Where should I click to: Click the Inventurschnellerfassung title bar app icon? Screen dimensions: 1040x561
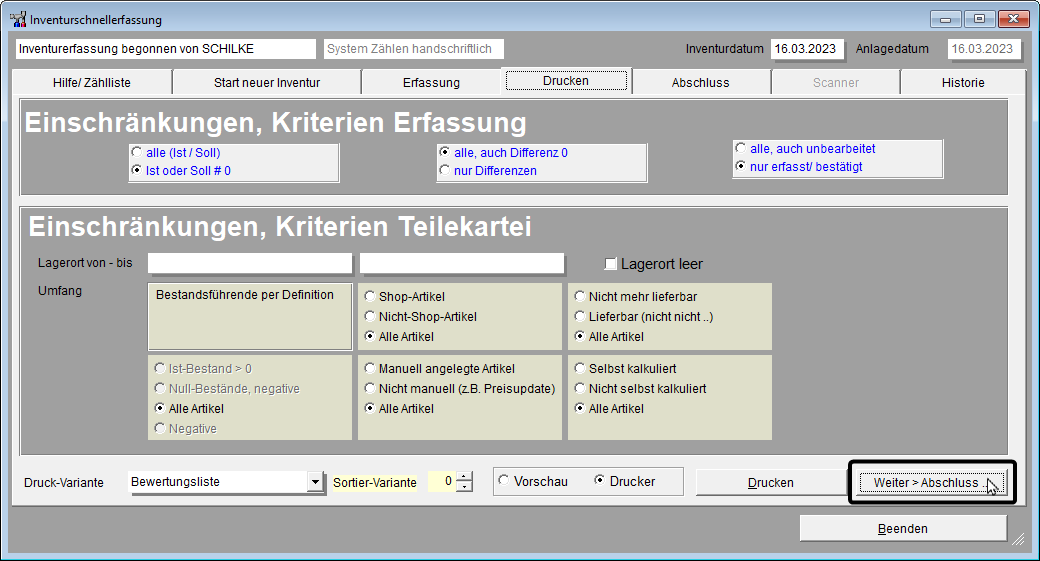18,19
